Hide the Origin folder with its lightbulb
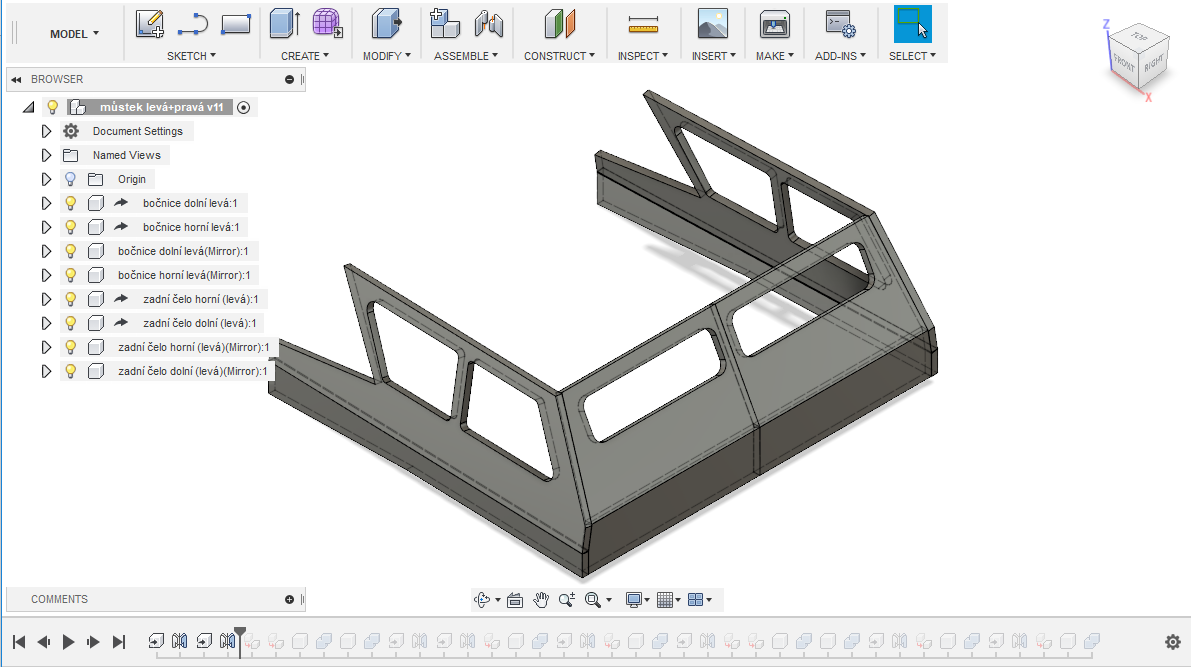 (70, 179)
